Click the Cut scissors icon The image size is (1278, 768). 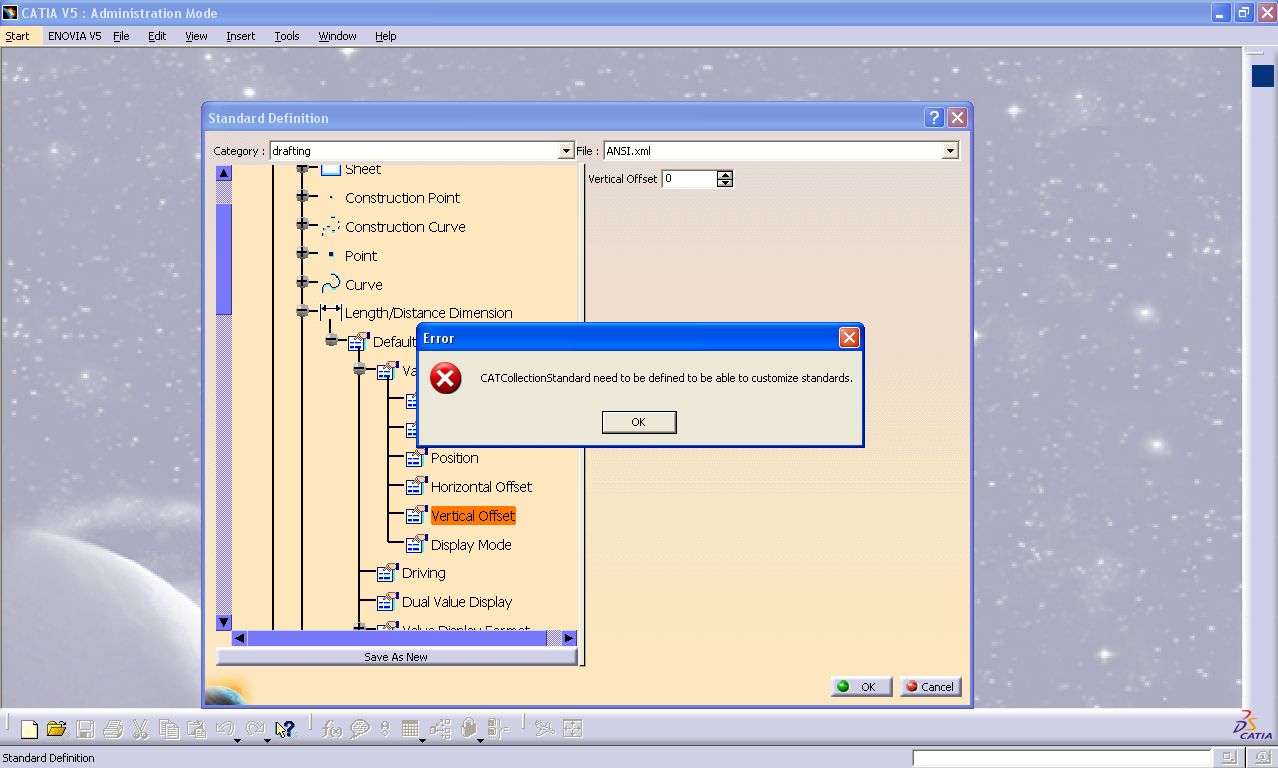[x=140, y=729]
